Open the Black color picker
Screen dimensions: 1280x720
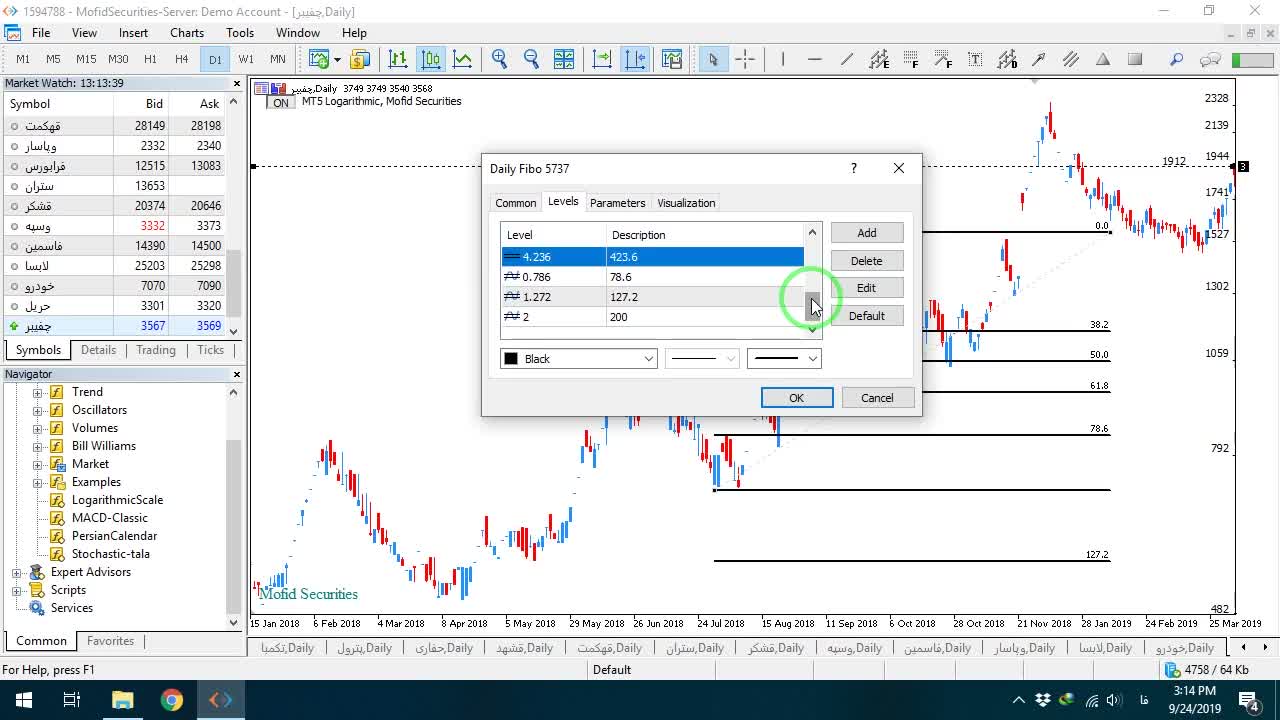pyautogui.click(x=578, y=358)
